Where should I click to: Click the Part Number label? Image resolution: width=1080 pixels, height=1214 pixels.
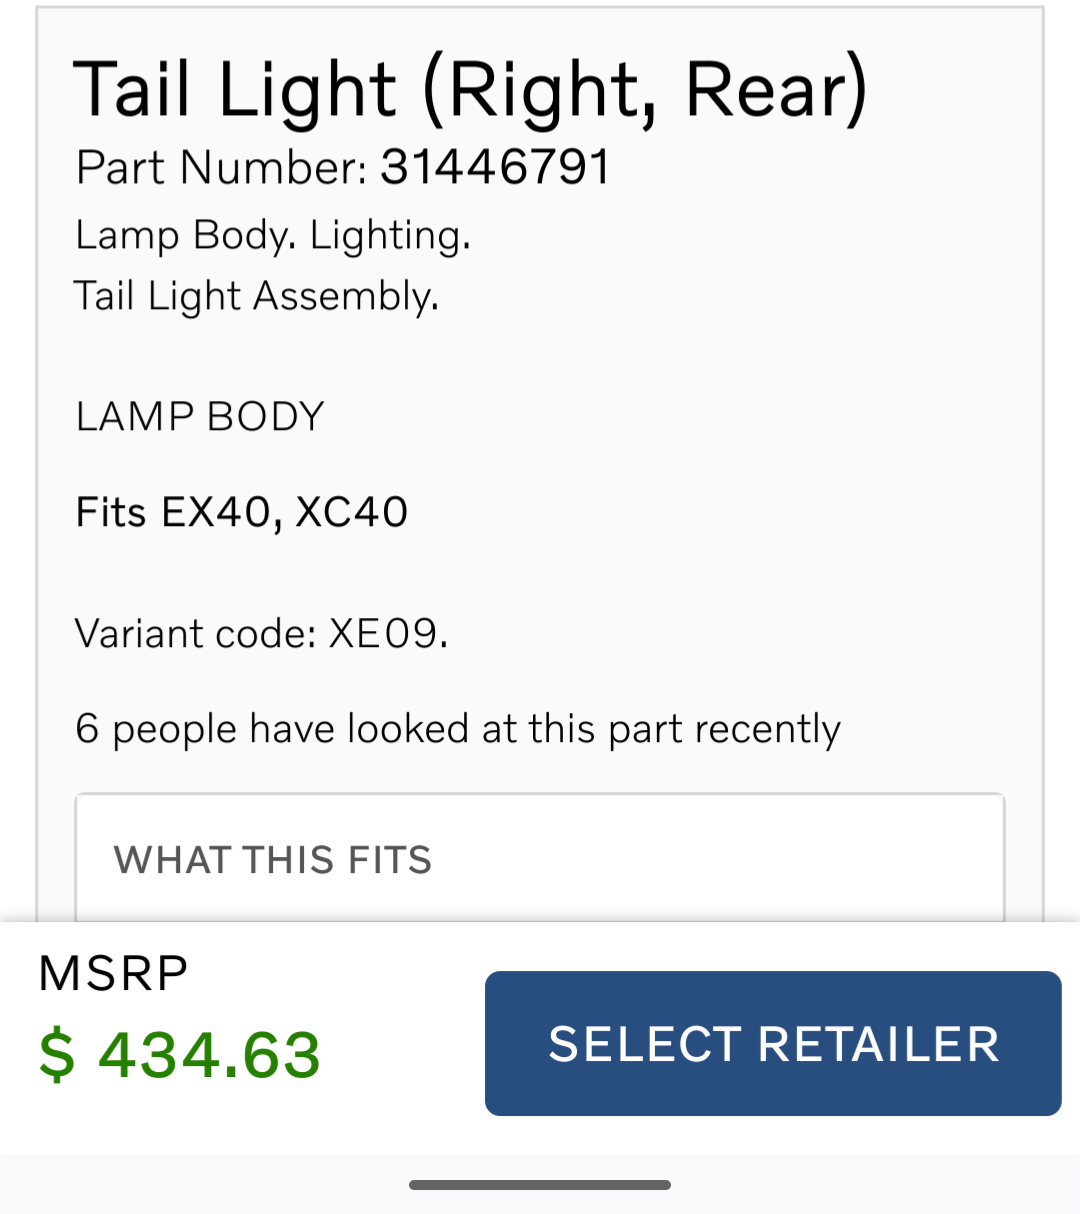(222, 167)
